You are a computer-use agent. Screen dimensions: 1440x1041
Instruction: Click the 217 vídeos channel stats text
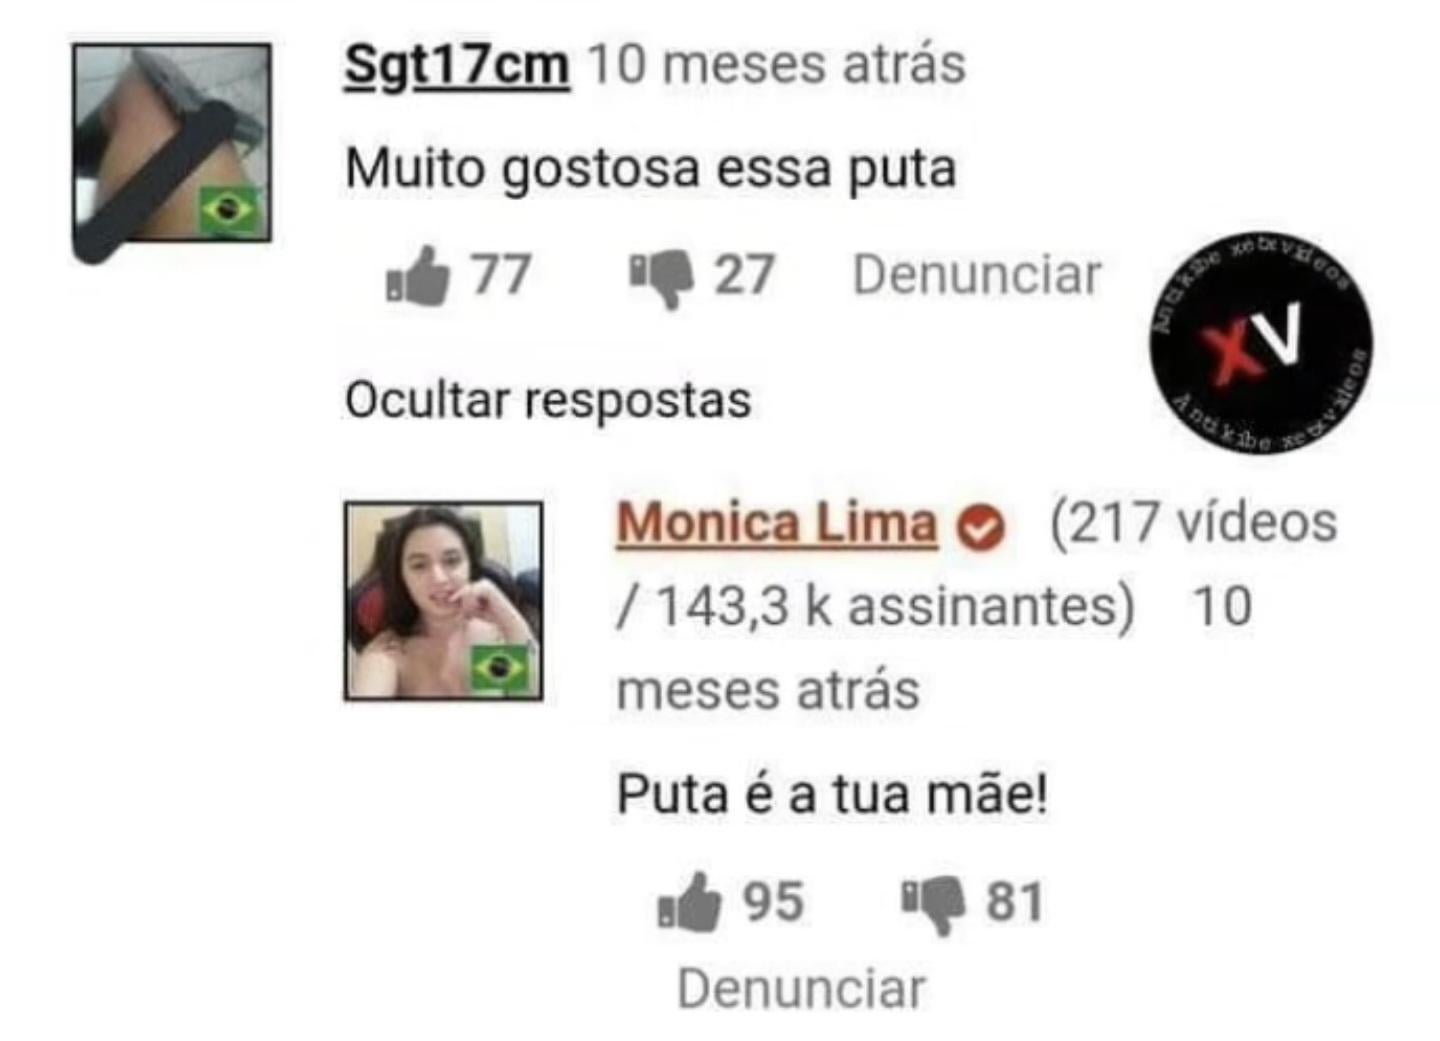click(x=1193, y=523)
